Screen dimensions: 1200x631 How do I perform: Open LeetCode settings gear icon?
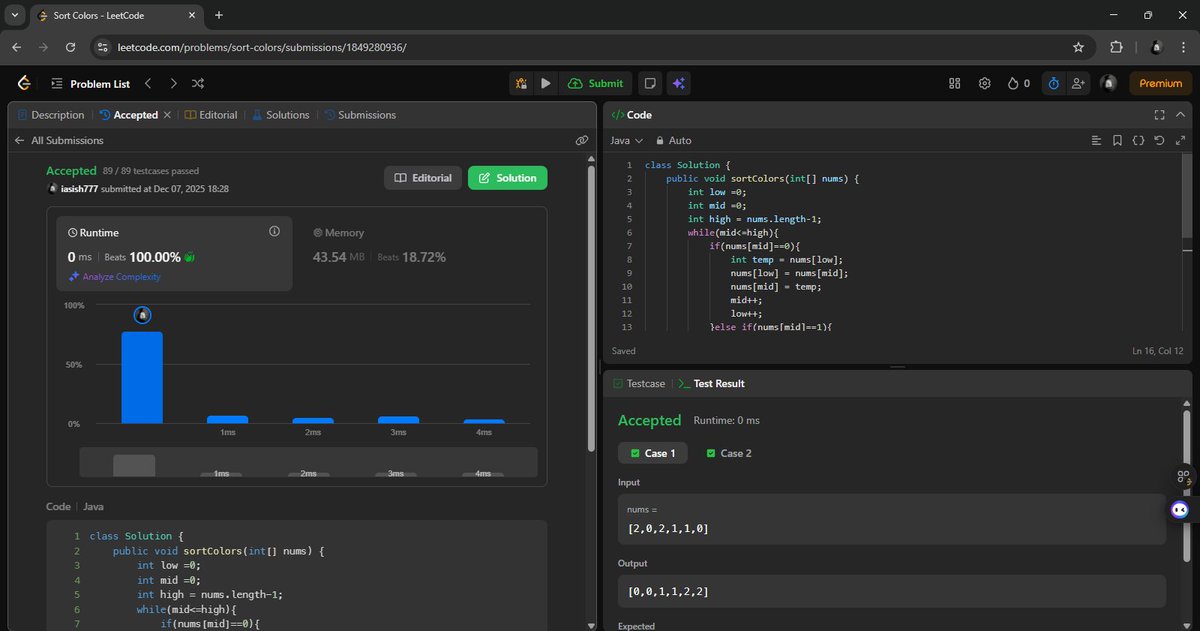point(985,83)
